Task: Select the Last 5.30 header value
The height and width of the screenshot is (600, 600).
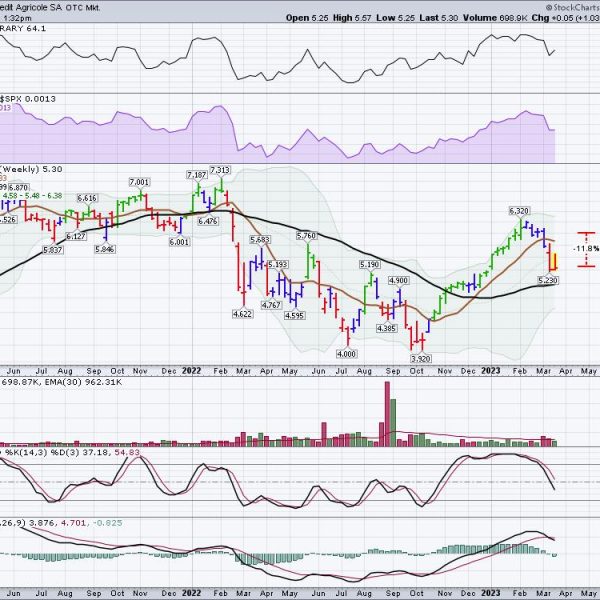Action: [439, 18]
